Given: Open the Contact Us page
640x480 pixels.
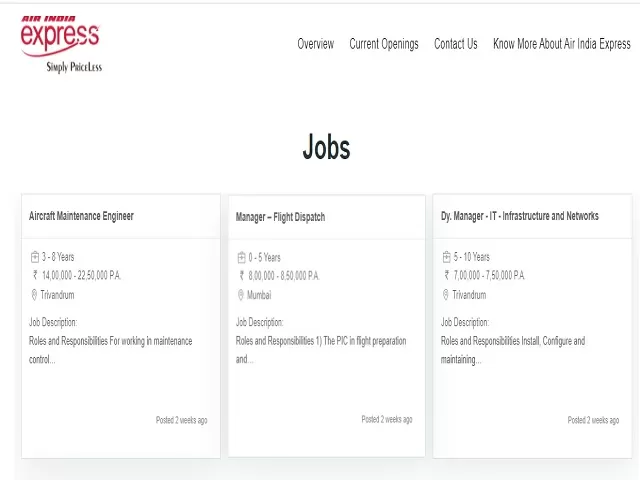Looking at the screenshot, I should 456,44.
